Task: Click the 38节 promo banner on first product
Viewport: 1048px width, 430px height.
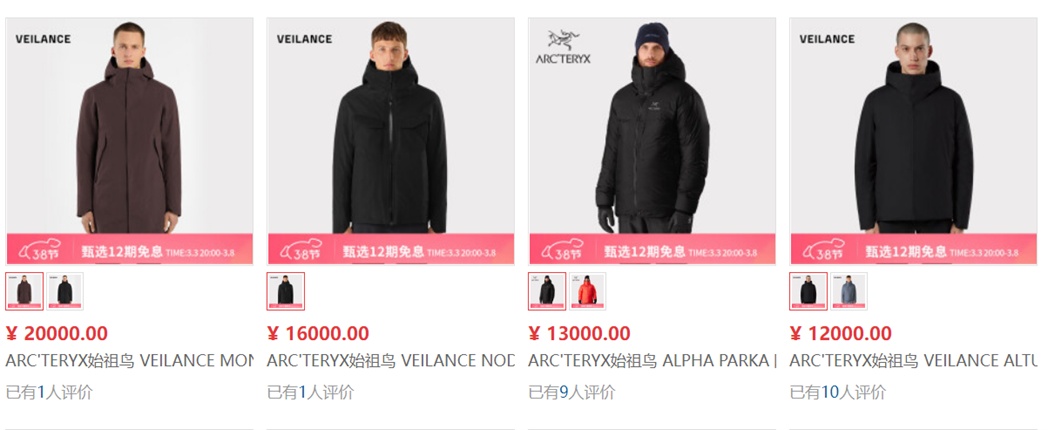Action: click(130, 249)
